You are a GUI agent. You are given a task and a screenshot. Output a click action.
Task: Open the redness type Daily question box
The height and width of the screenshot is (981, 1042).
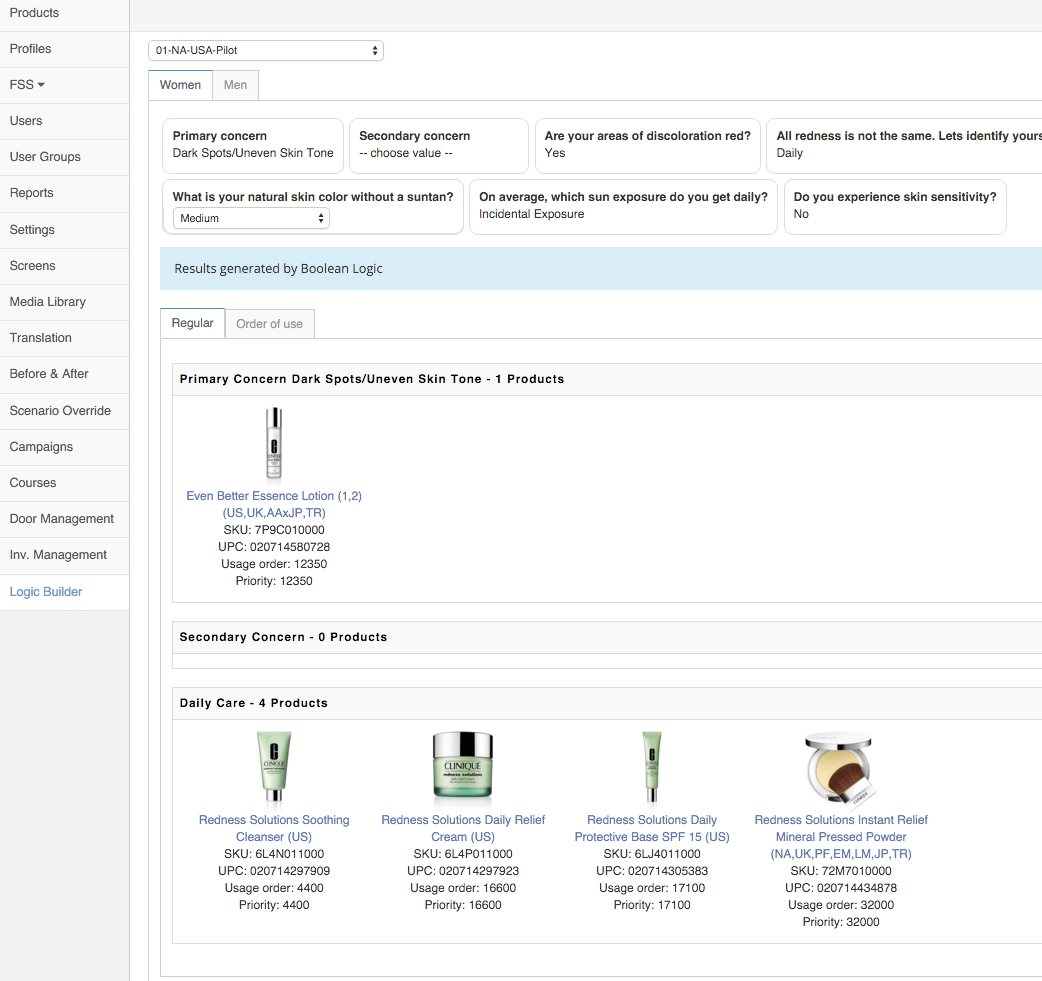904,145
